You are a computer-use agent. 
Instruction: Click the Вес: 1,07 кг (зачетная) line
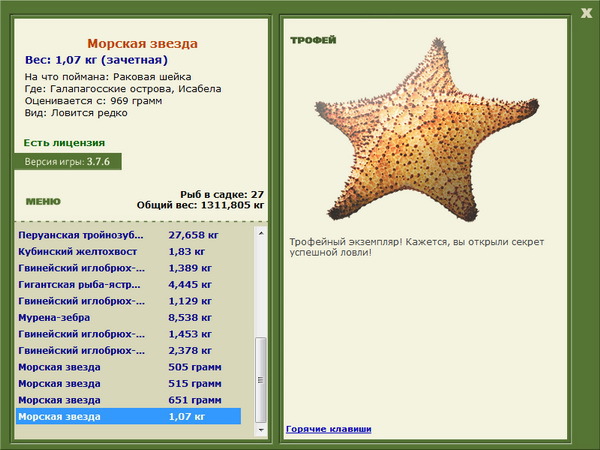pyautogui.click(x=96, y=60)
